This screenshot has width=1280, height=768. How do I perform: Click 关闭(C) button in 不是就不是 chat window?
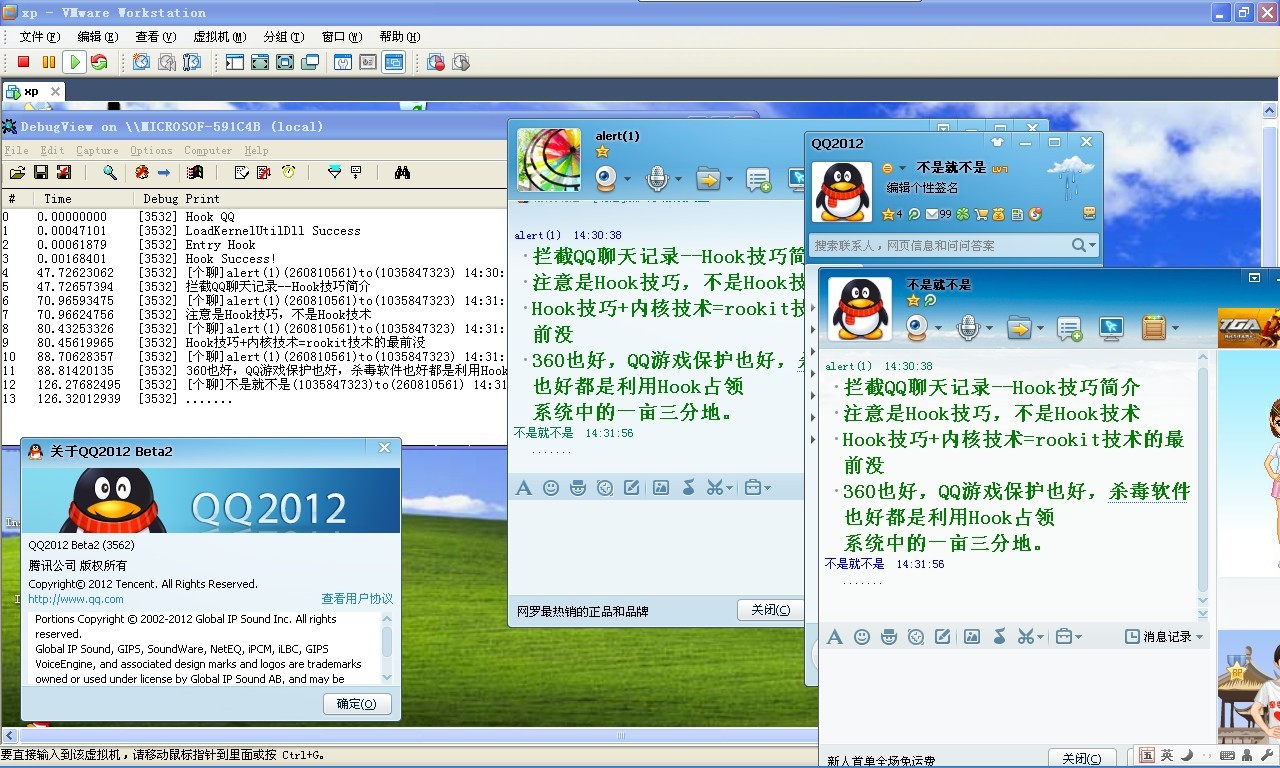click(1082, 759)
